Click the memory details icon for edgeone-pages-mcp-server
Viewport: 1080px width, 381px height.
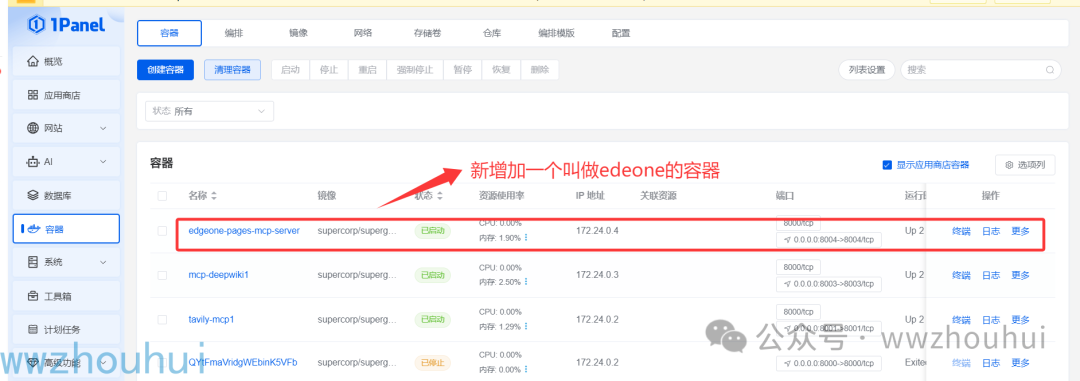pyautogui.click(x=526, y=238)
